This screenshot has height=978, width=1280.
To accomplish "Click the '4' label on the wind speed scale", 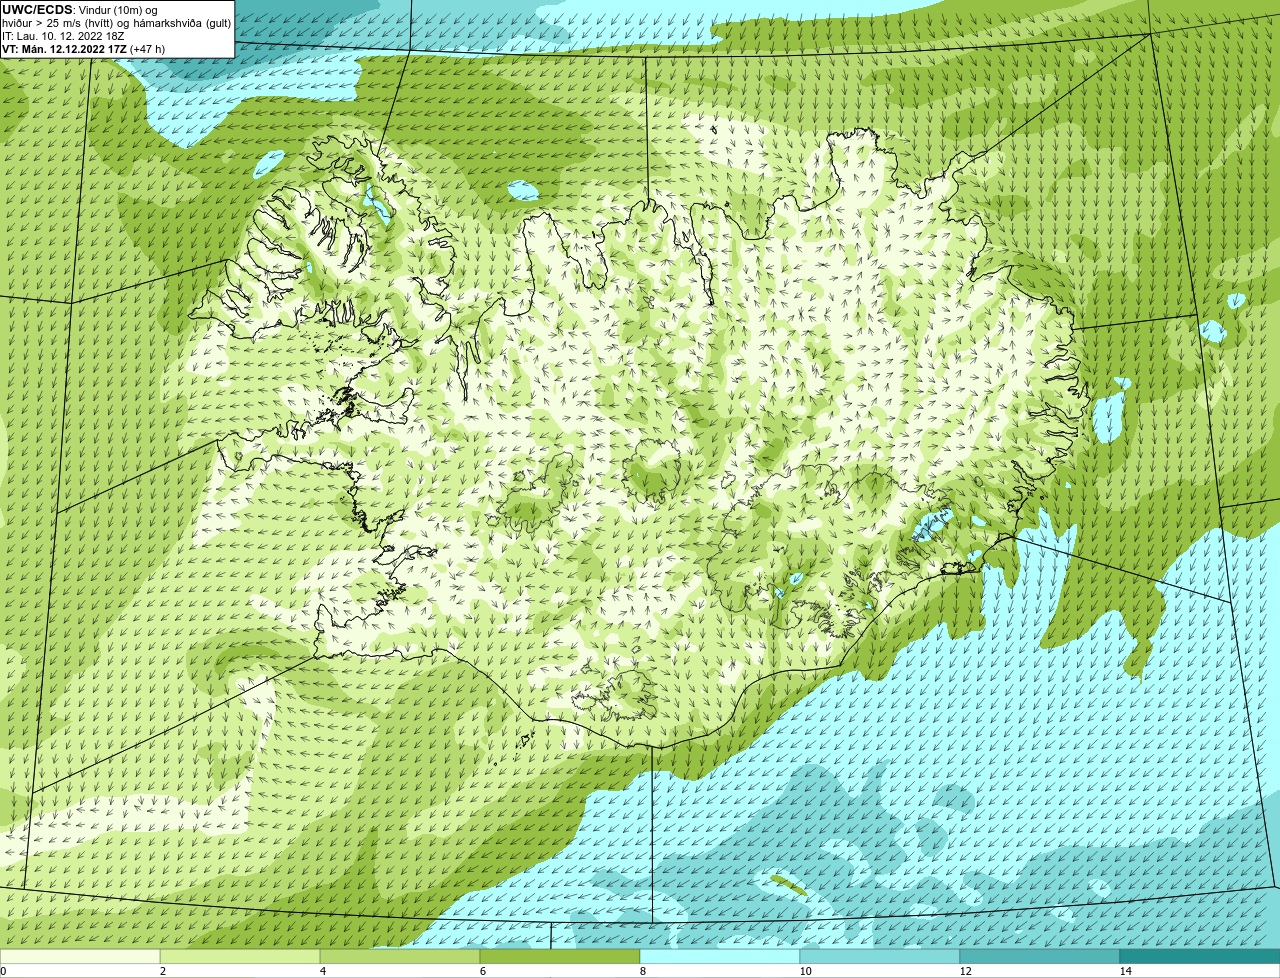I will pos(322,971).
